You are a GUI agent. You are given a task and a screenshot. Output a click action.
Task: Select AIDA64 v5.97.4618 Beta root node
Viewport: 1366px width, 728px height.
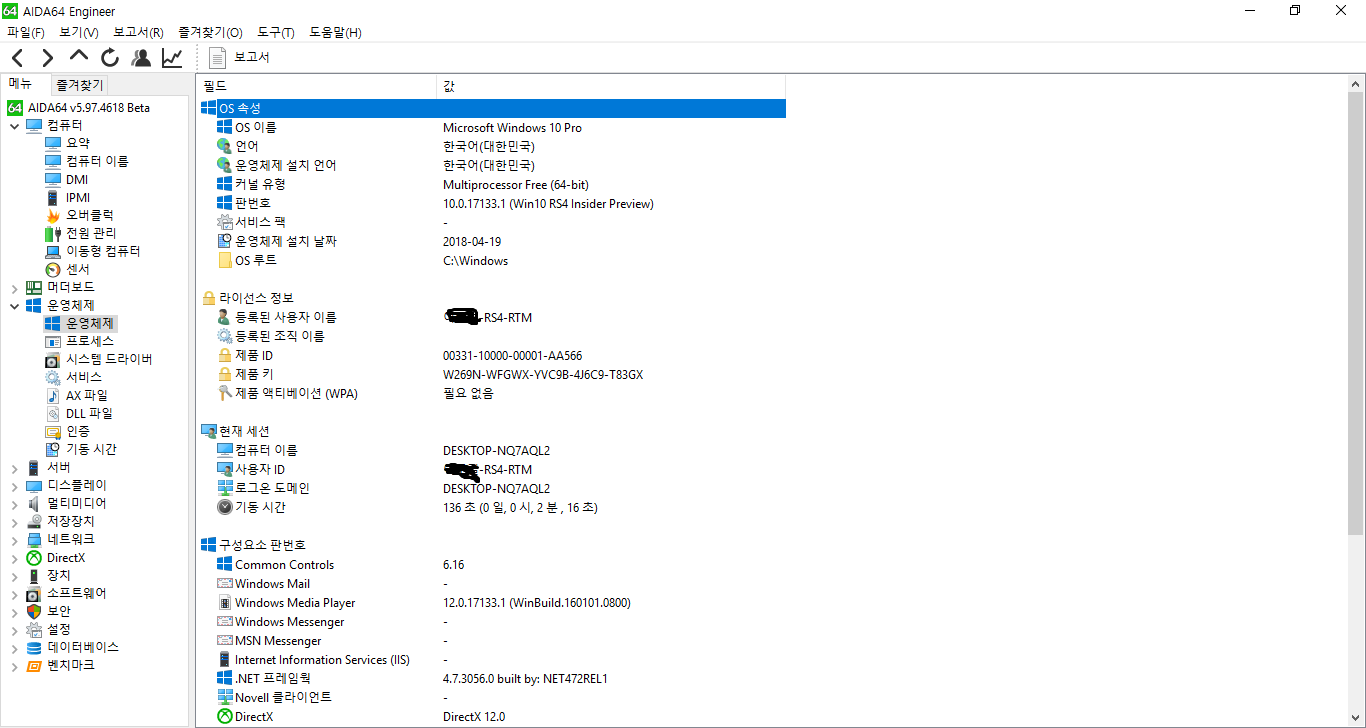point(79,107)
